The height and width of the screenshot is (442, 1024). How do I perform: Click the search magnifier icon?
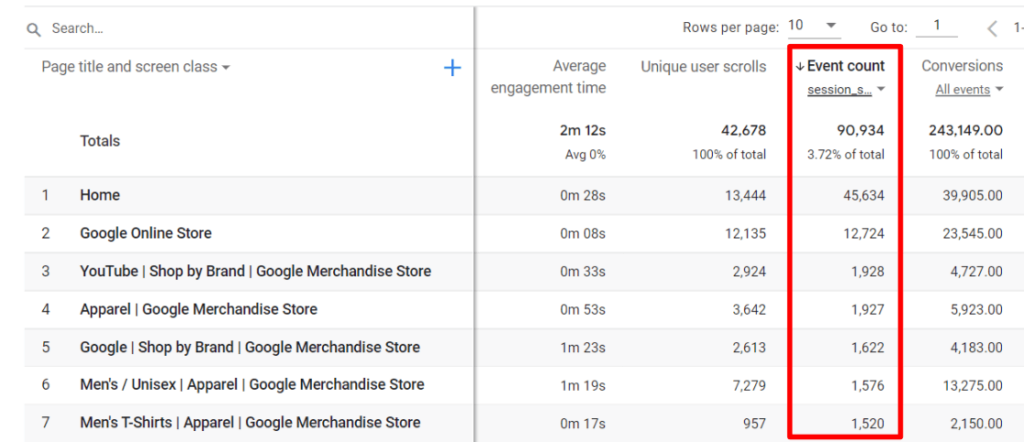33,29
